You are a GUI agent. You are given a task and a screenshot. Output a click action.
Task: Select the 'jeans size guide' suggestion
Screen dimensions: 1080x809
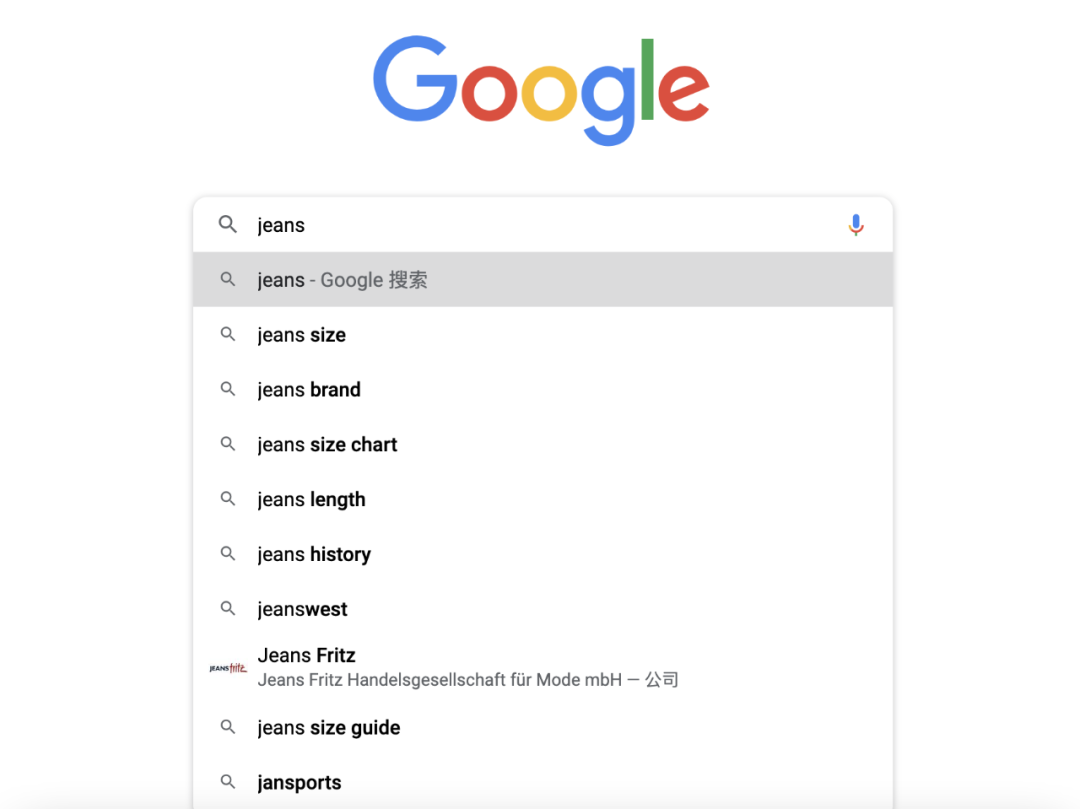tap(329, 727)
